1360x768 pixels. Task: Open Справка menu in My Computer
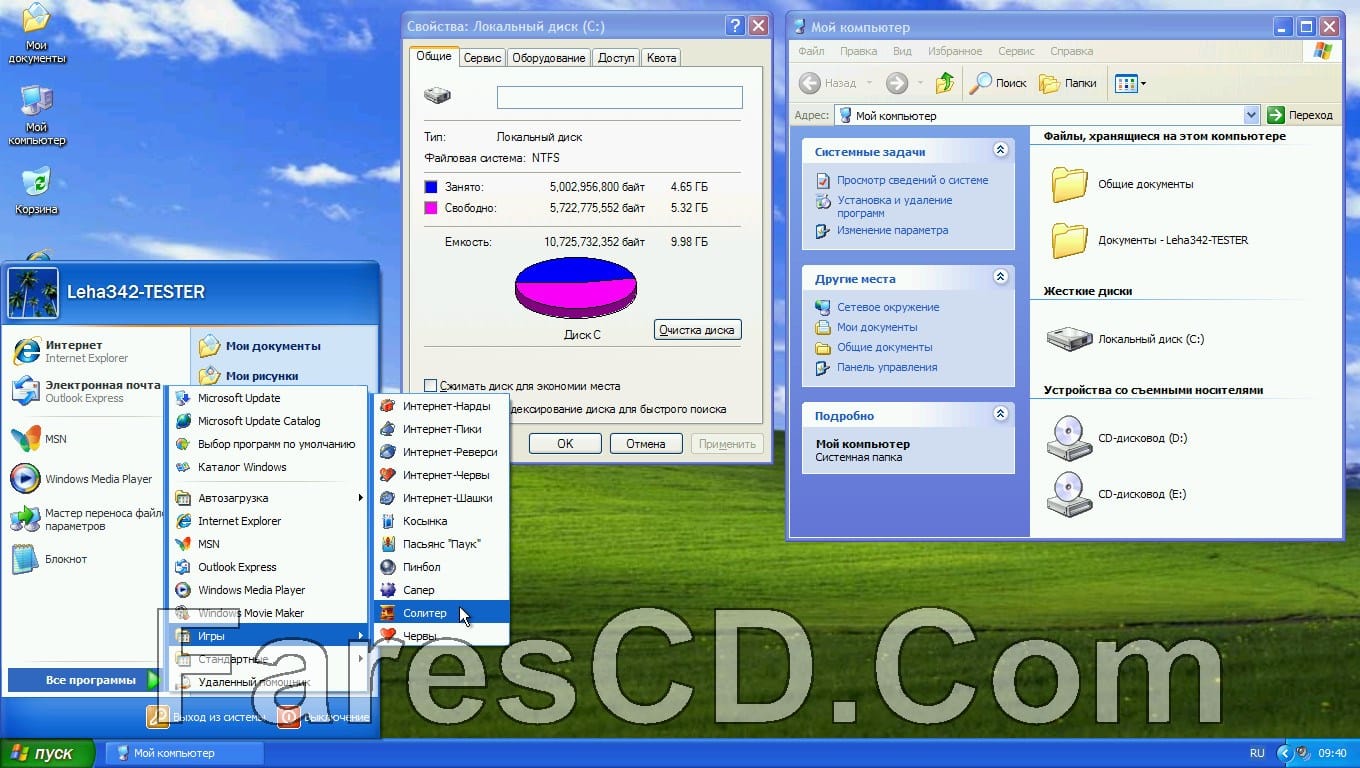pyautogui.click(x=1071, y=51)
